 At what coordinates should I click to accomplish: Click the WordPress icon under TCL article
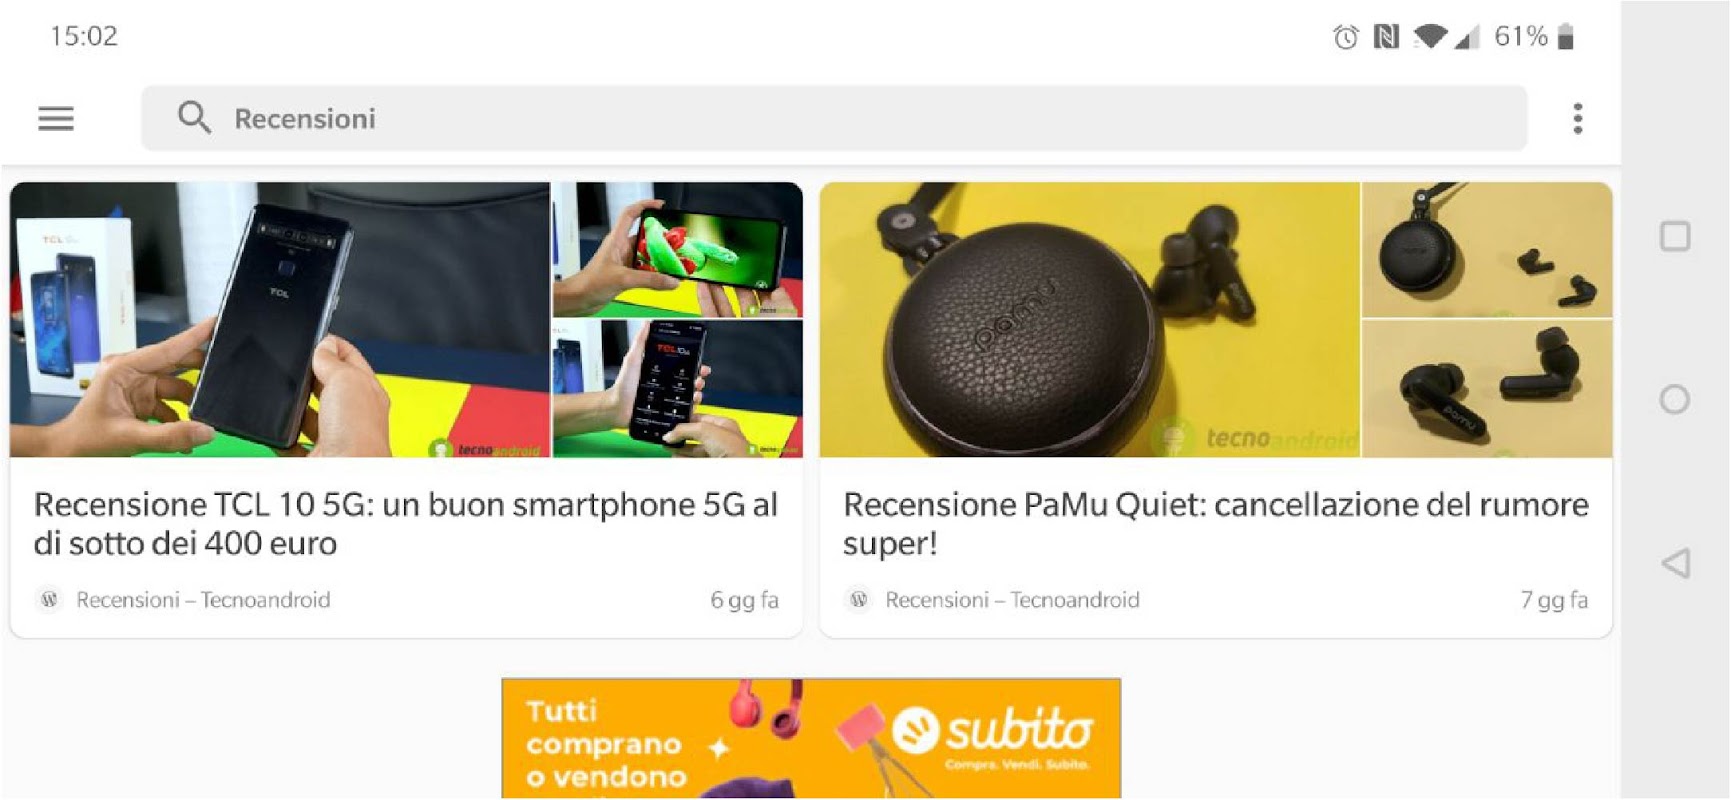point(49,599)
